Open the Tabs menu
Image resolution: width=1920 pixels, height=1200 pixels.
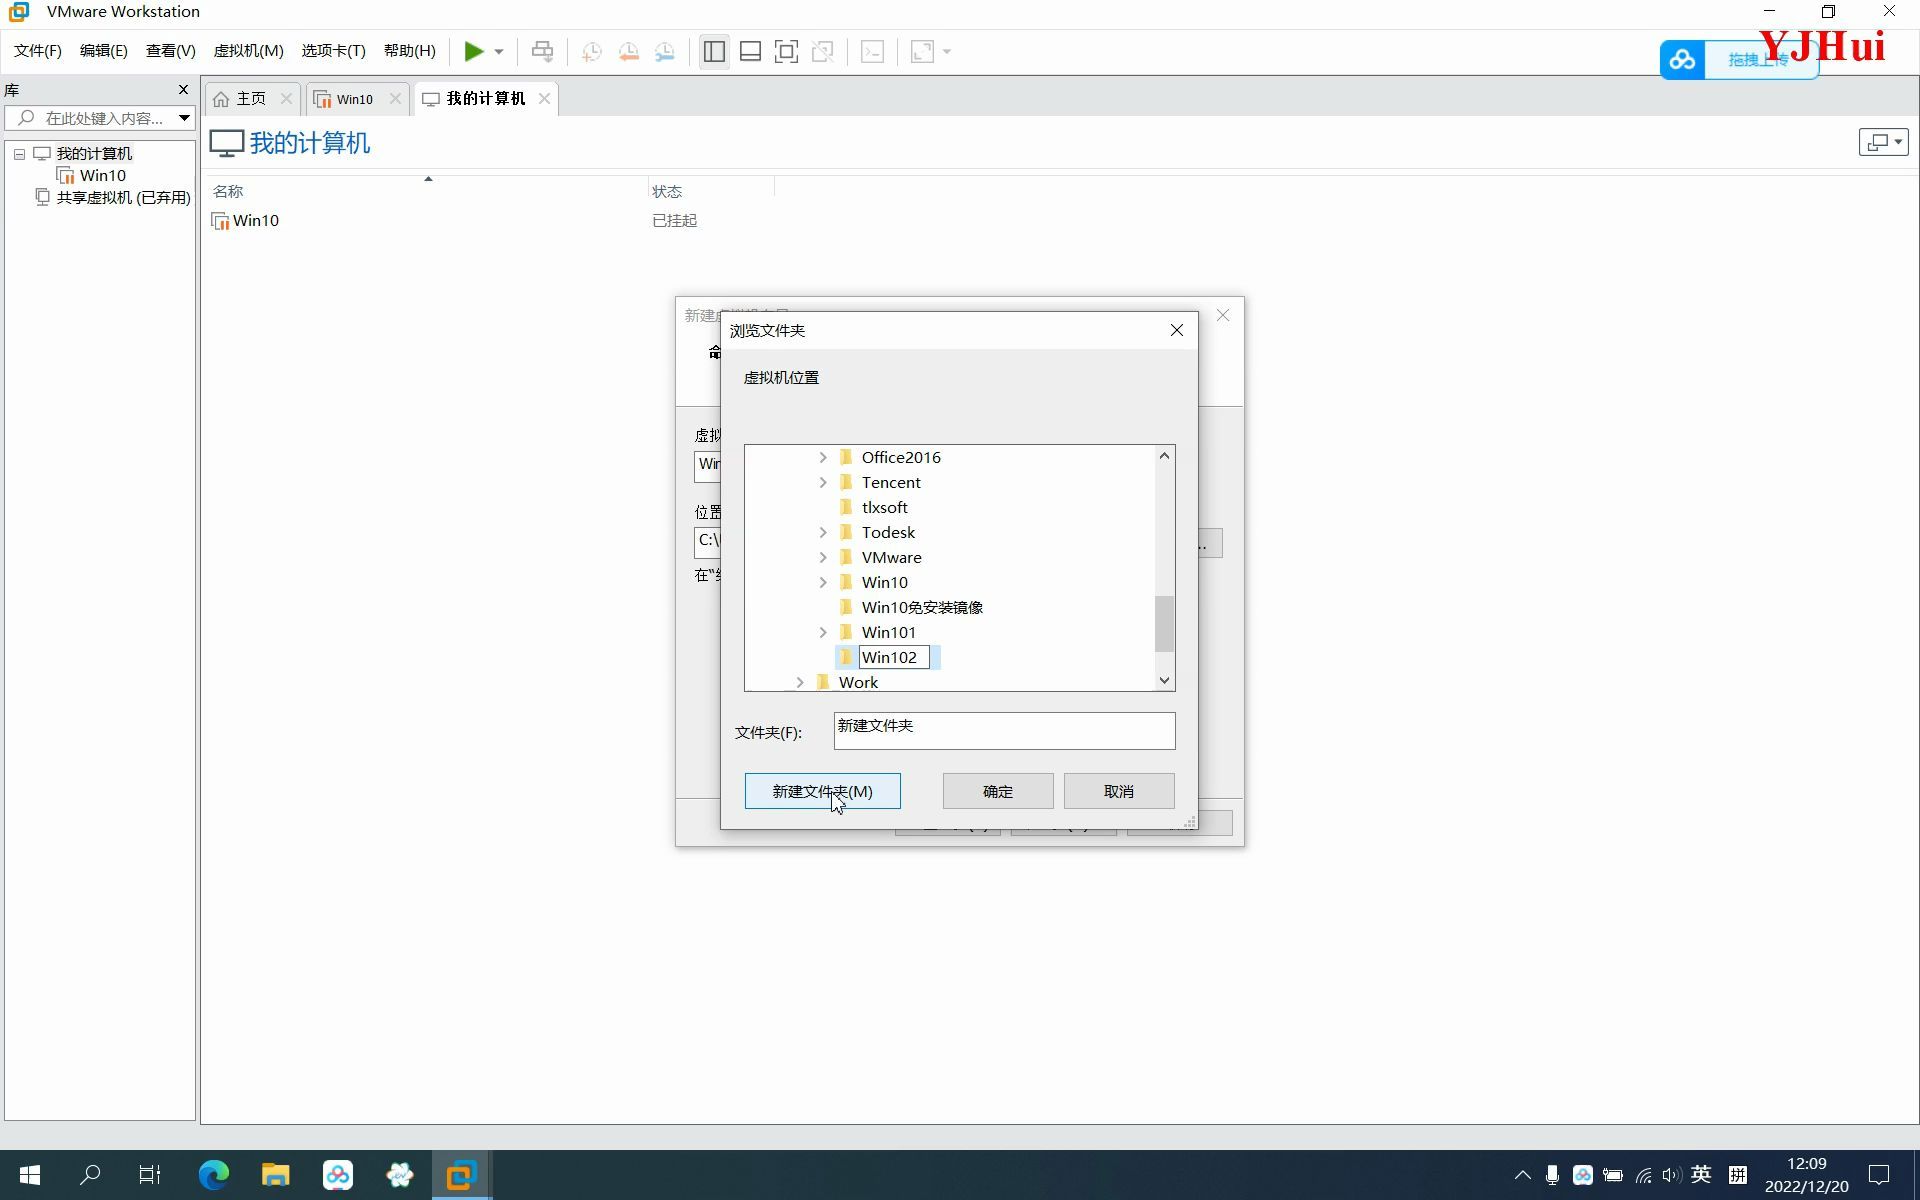pos(334,51)
